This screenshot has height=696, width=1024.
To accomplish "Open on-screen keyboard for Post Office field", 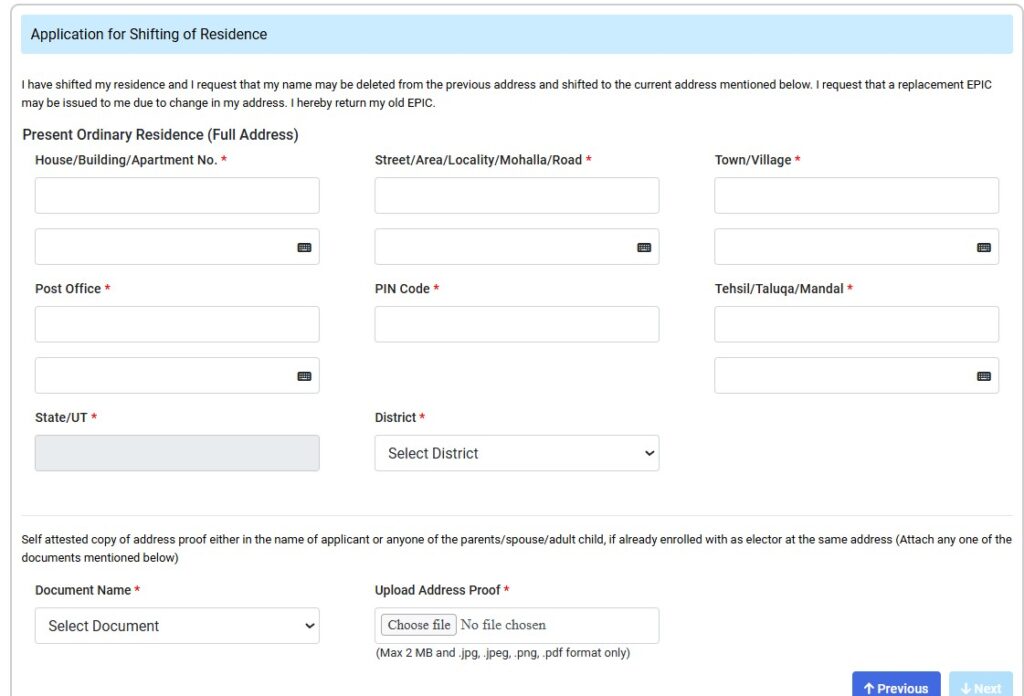I will (305, 375).
